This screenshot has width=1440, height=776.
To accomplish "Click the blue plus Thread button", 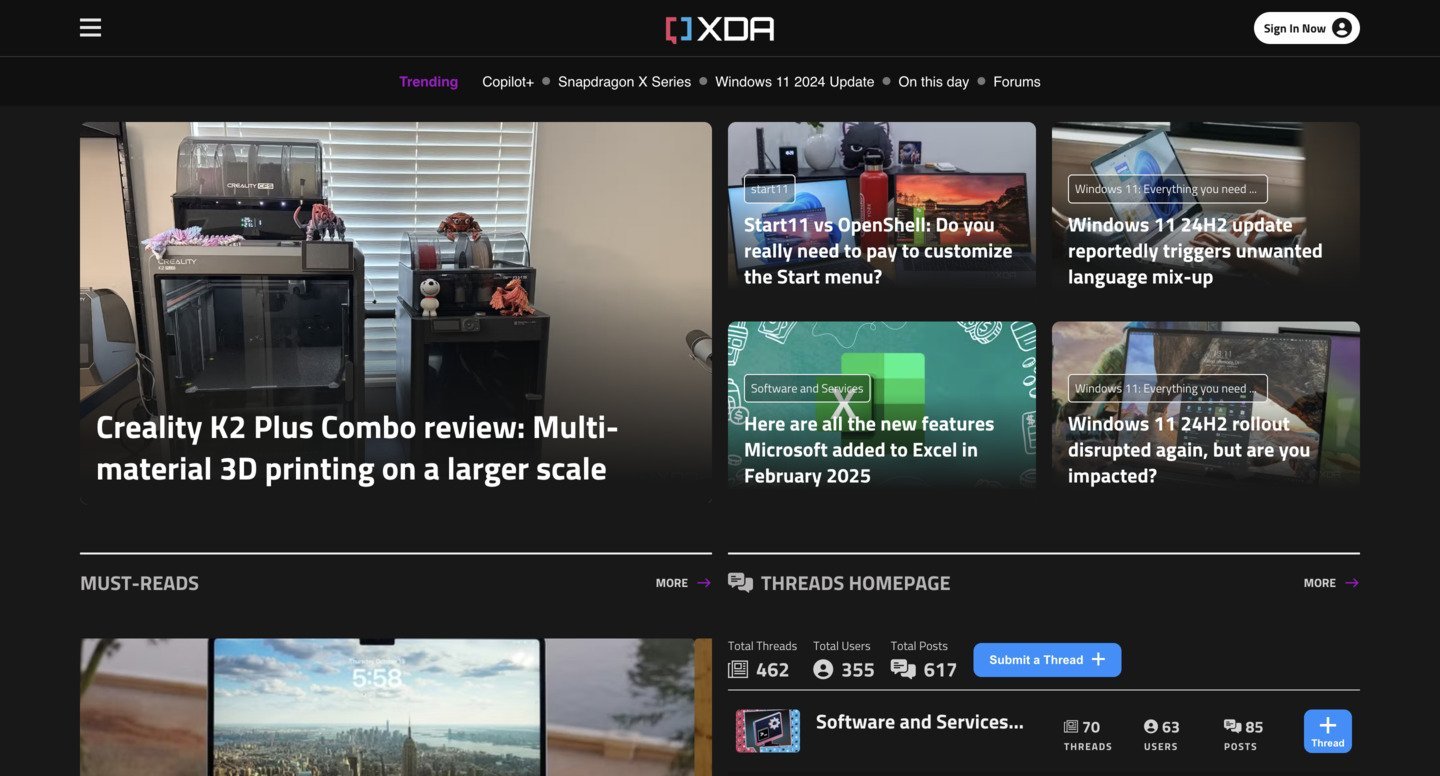I will (x=1328, y=731).
